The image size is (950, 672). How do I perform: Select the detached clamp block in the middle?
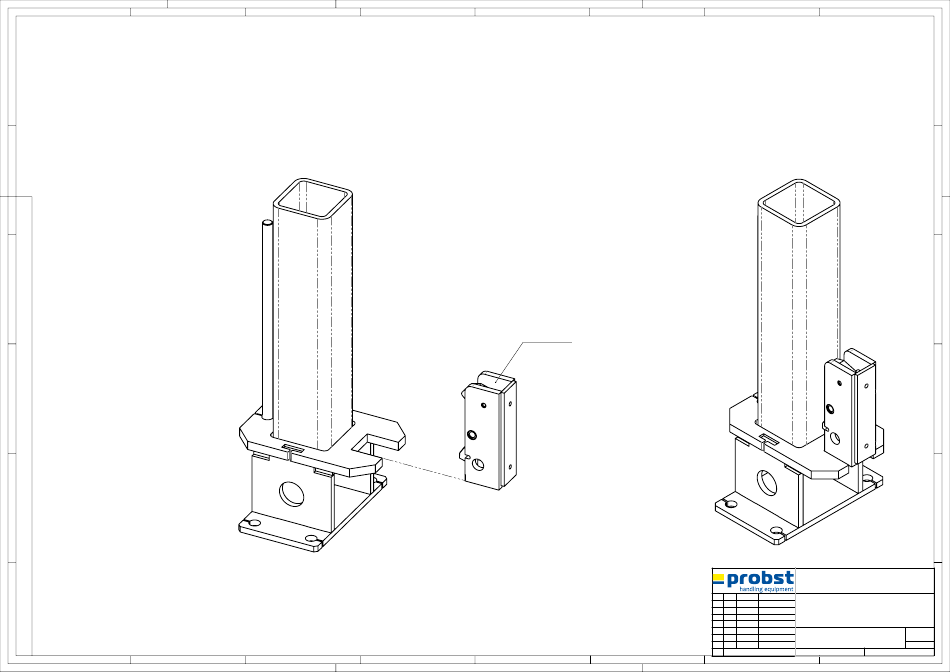pyautogui.click(x=488, y=430)
